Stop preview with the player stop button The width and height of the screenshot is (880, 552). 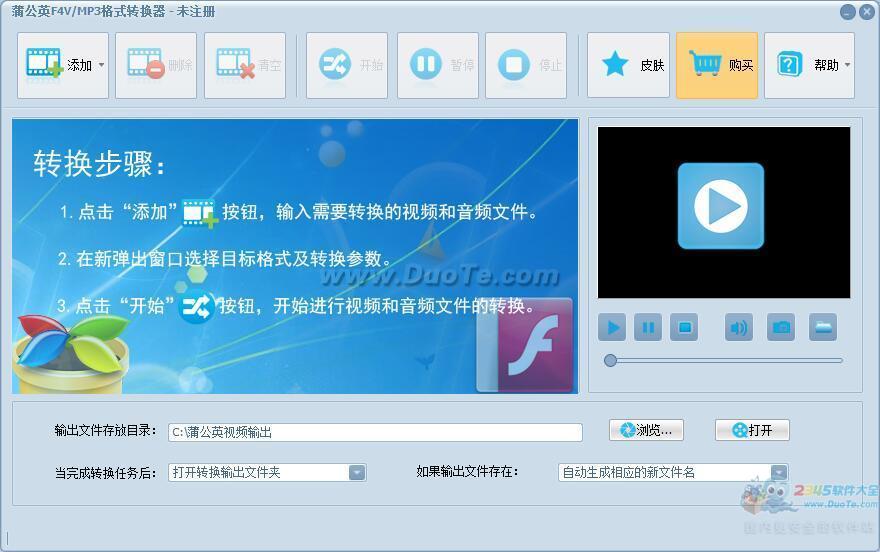click(x=684, y=327)
